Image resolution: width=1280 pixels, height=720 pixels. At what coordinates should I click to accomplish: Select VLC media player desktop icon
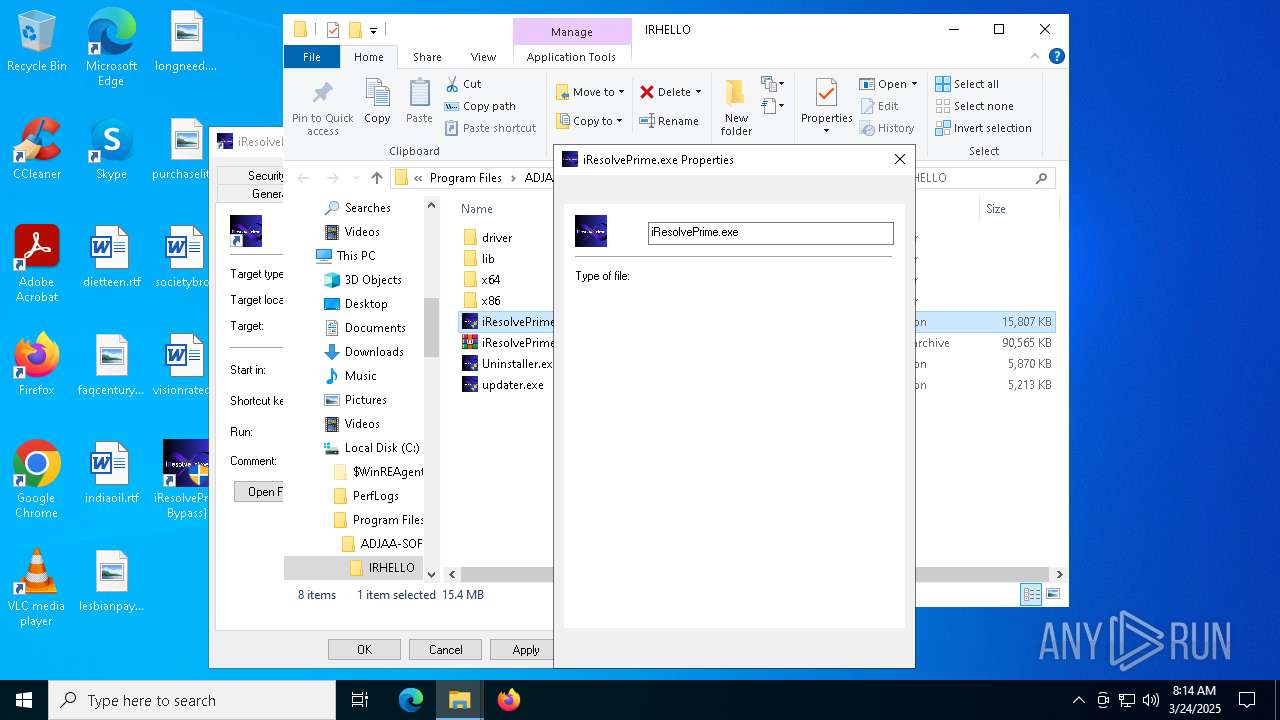[37, 588]
